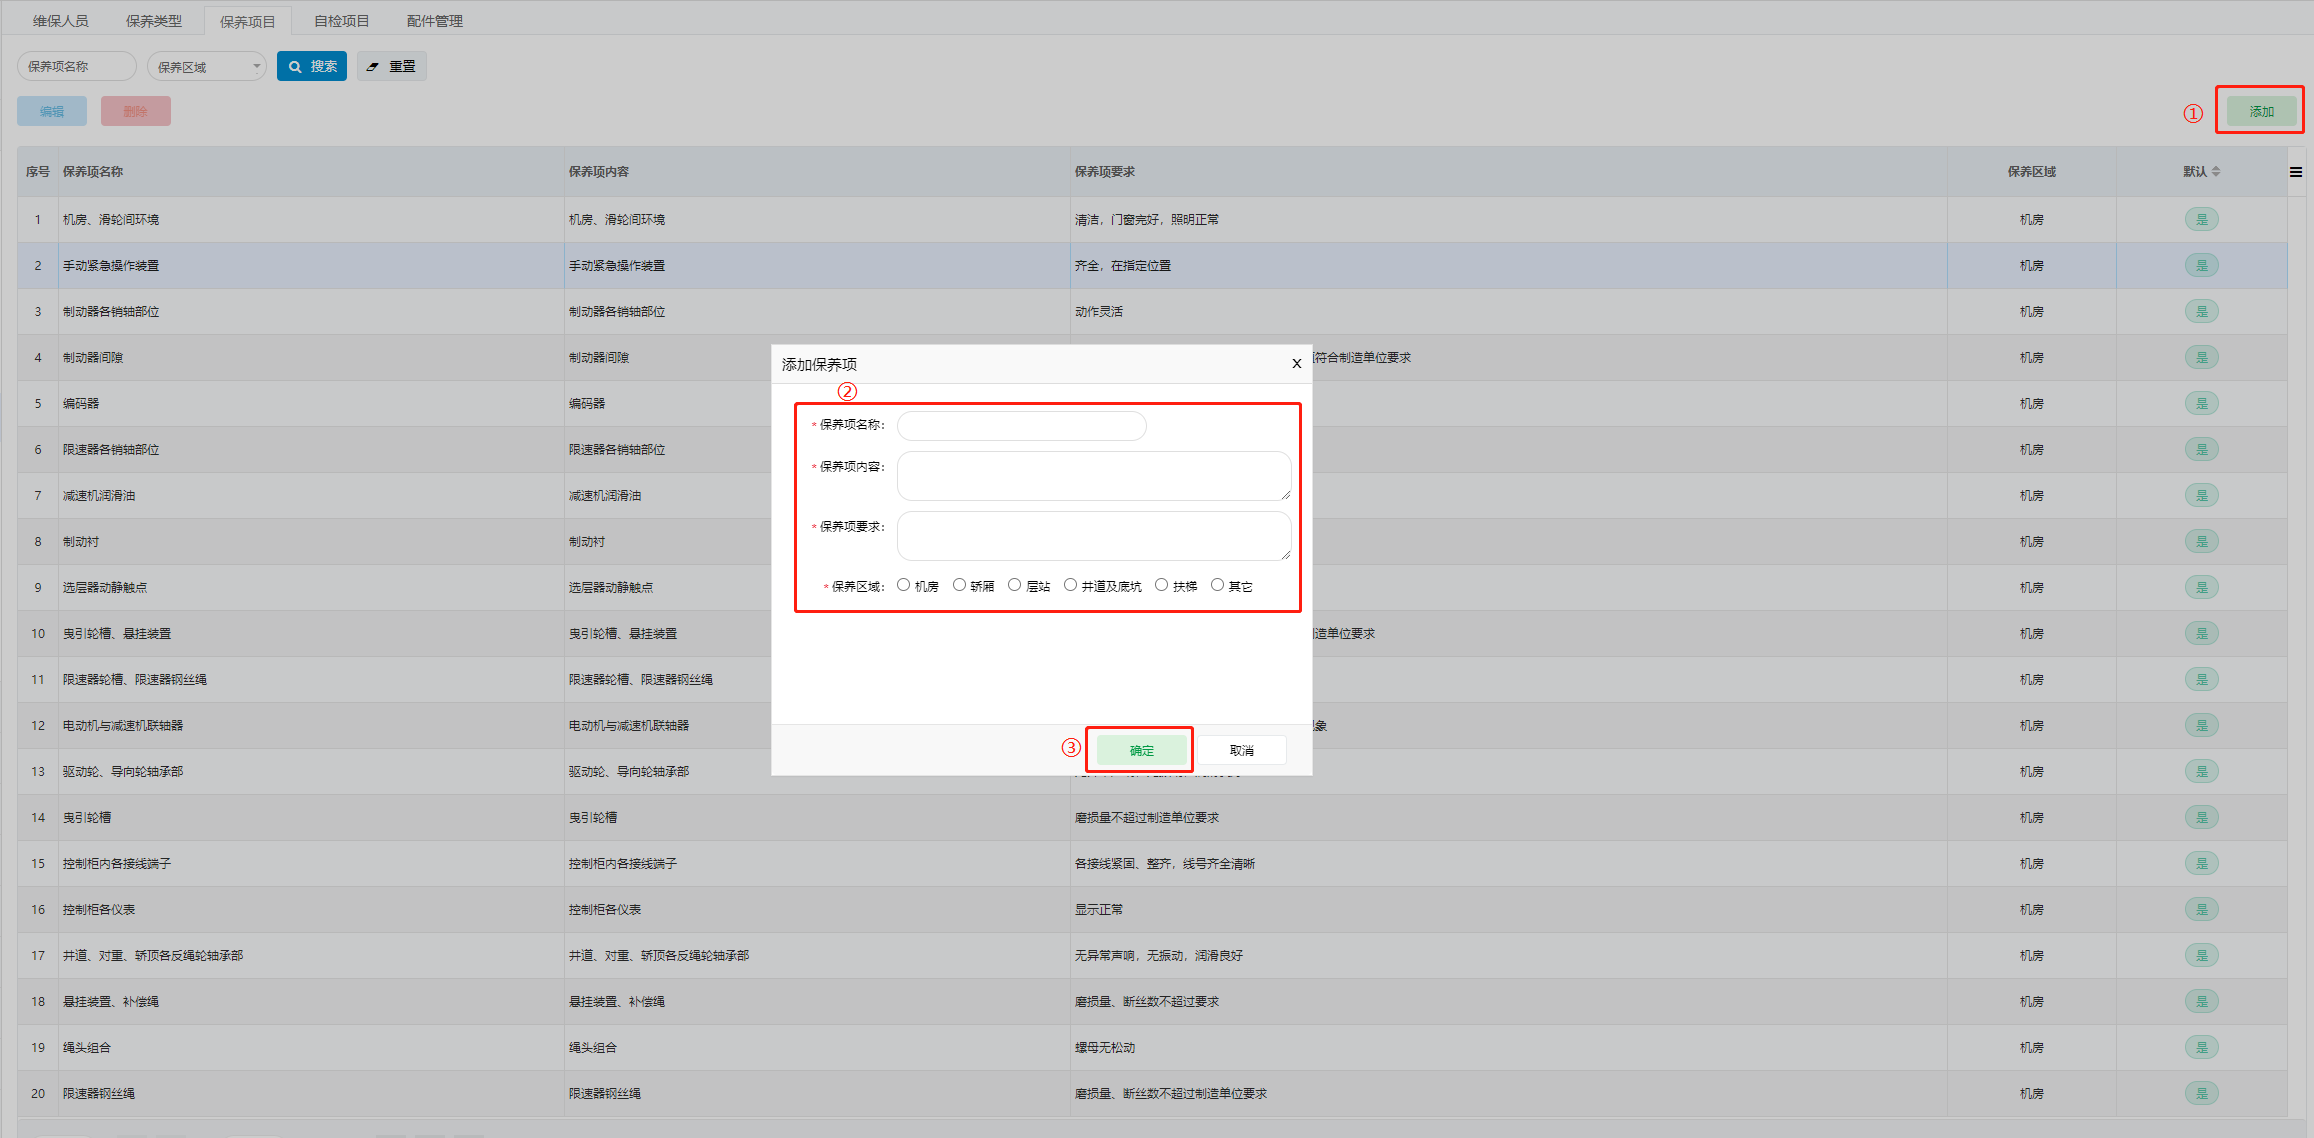Click the 保养项名称 field in dialog
2314x1138 pixels.
1021,426
